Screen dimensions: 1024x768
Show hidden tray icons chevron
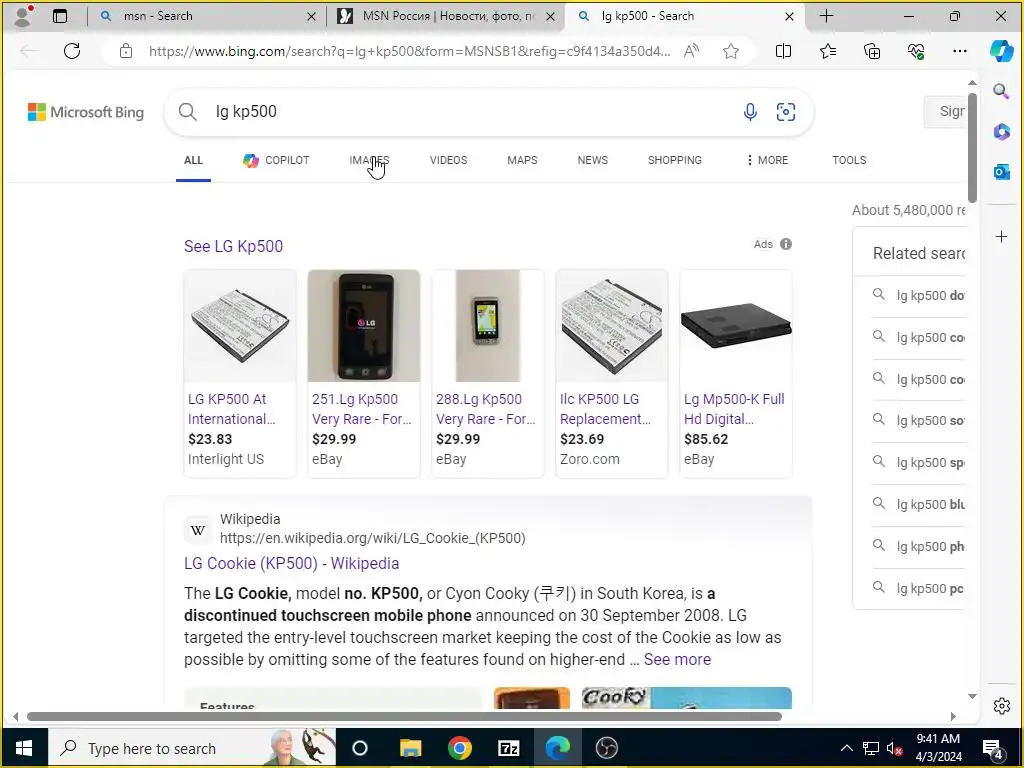tap(846, 748)
